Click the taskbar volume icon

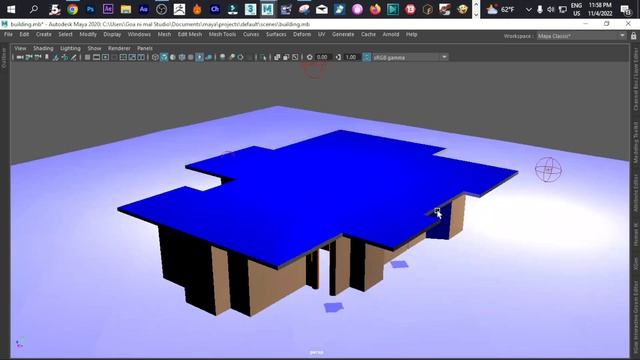click(x=551, y=9)
